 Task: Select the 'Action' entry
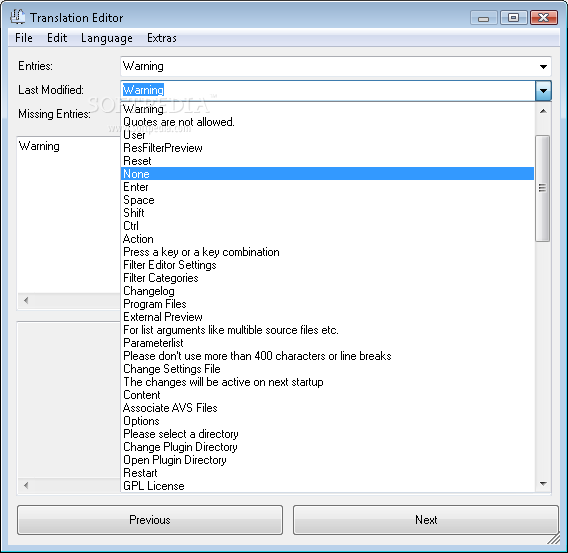point(327,239)
